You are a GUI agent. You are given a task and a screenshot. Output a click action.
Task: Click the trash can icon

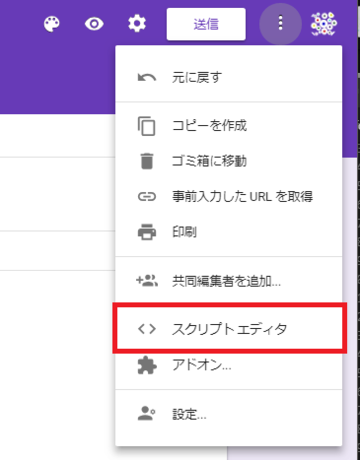pyautogui.click(x=147, y=161)
